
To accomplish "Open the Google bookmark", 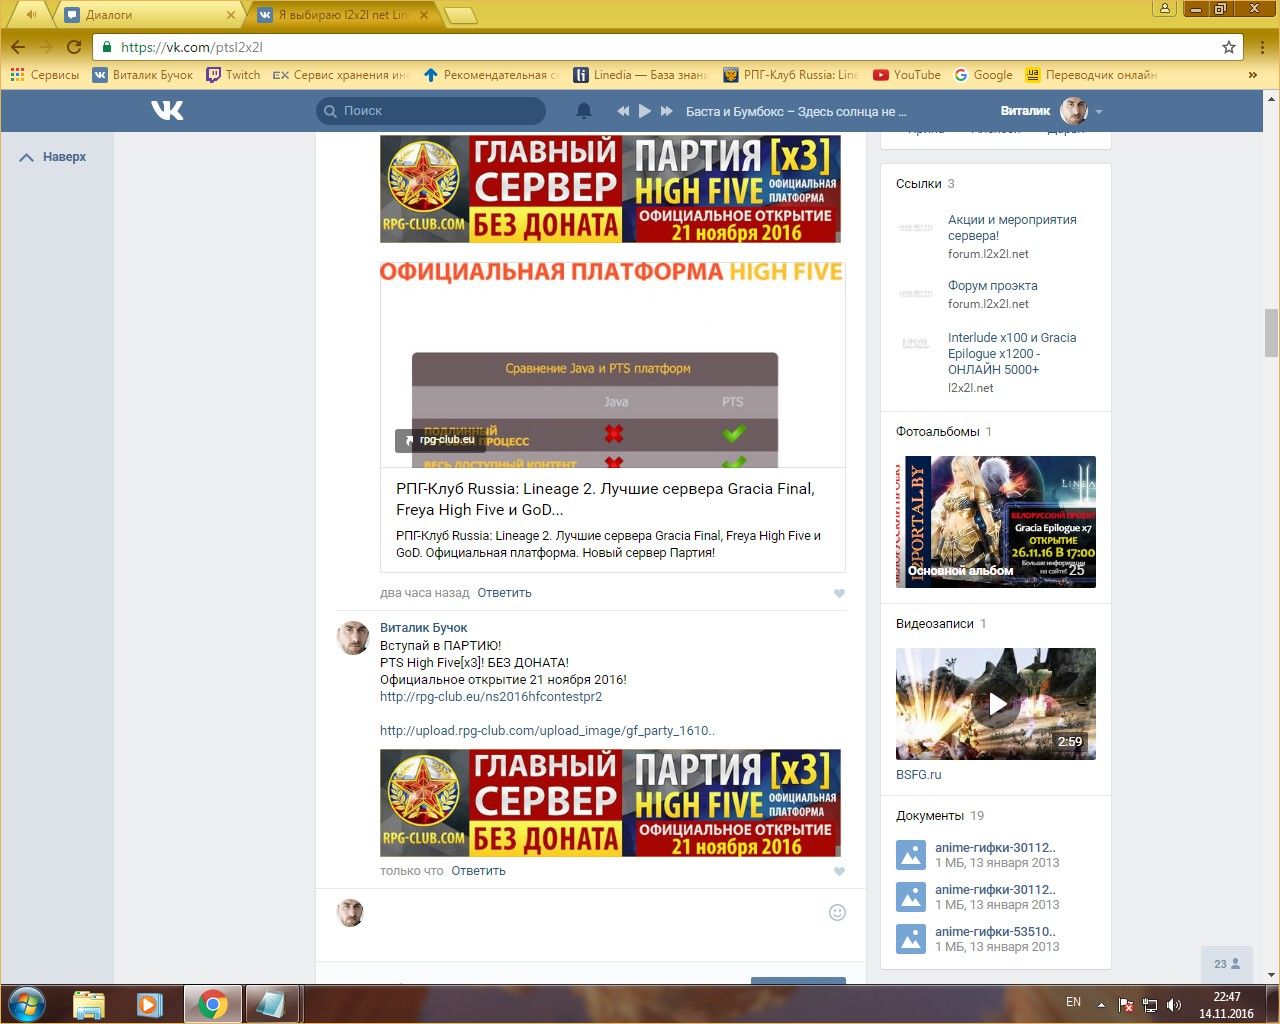I will point(983,75).
